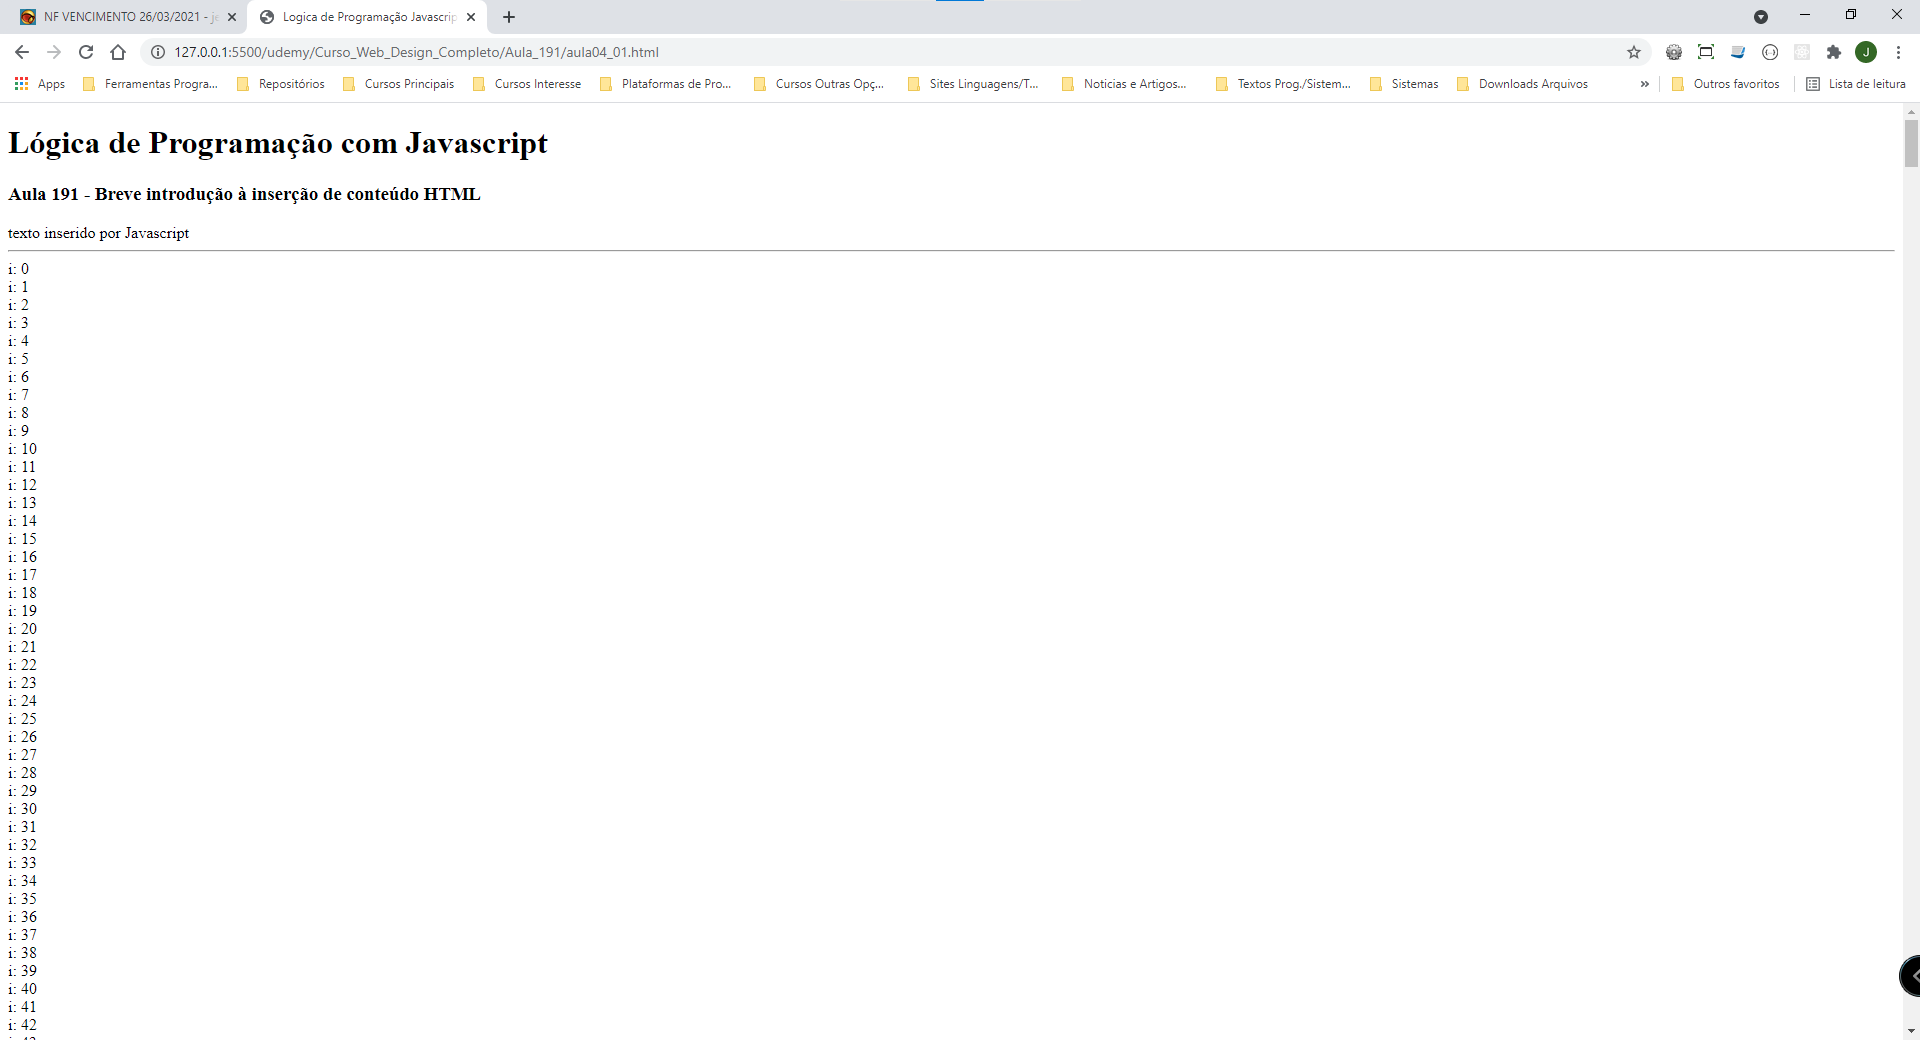Open the blue laptop extension icon

[1738, 52]
